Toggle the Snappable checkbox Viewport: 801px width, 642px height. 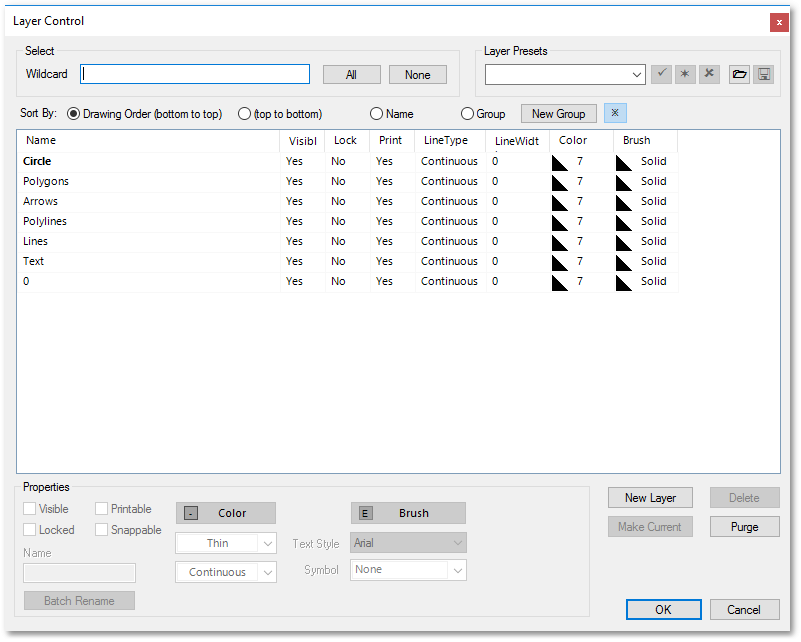[x=102, y=530]
